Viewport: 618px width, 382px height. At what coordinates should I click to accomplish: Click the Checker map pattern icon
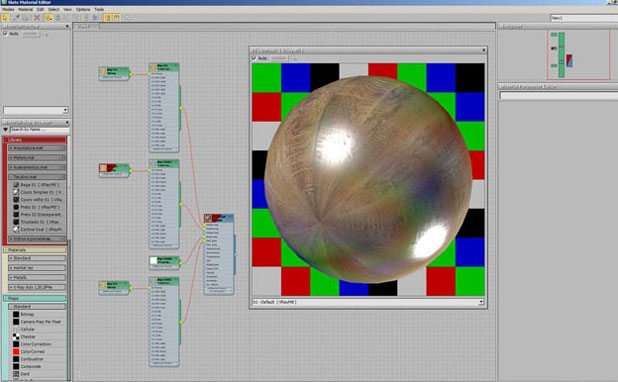pos(16,336)
